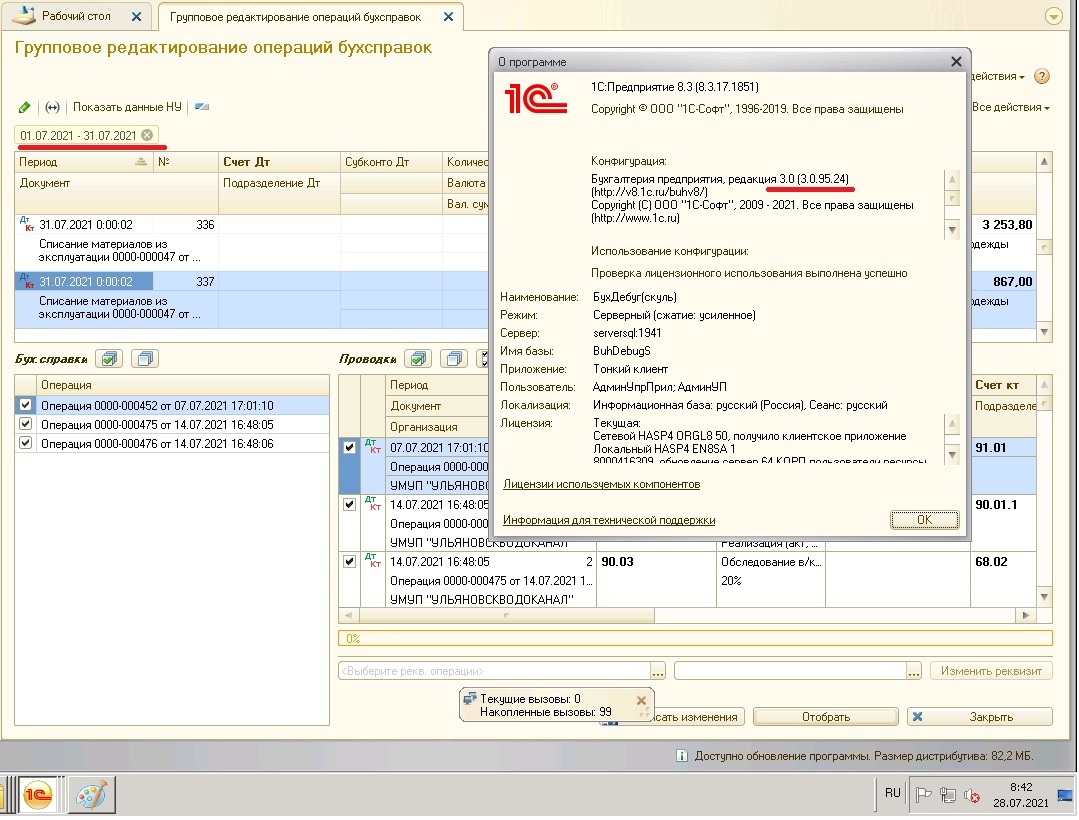Click the sort indicator in Период column header
Viewport: 1079px width, 820px height.
141,162
